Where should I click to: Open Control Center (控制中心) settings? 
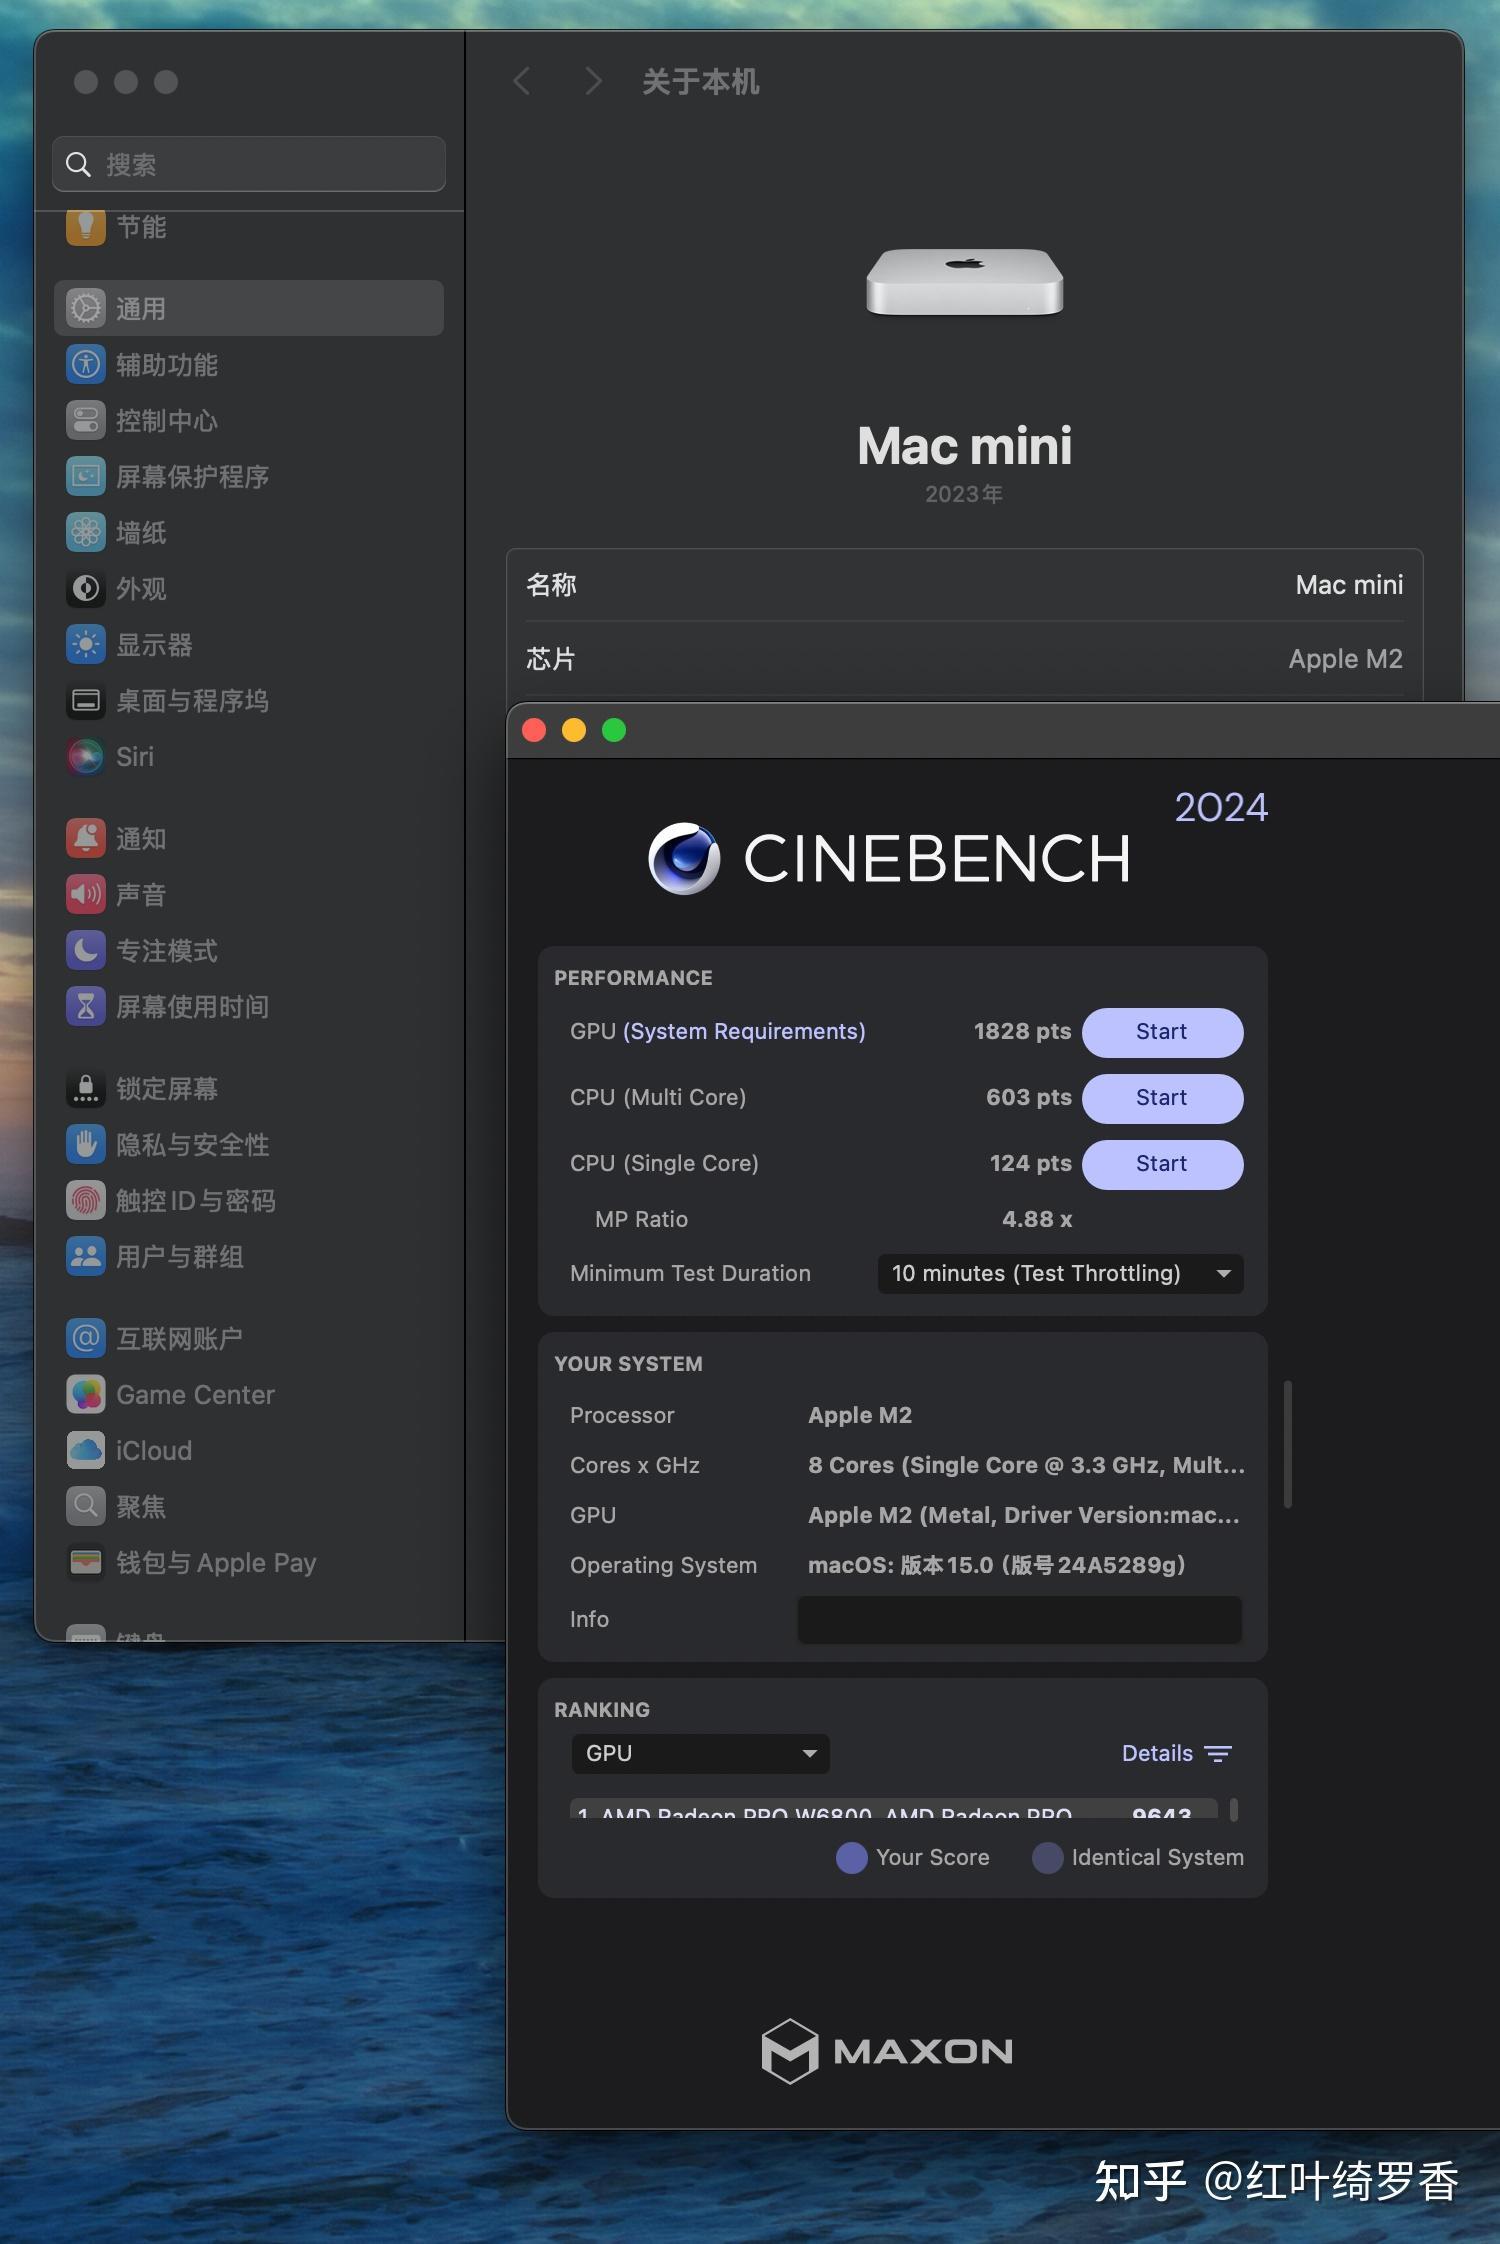point(166,421)
